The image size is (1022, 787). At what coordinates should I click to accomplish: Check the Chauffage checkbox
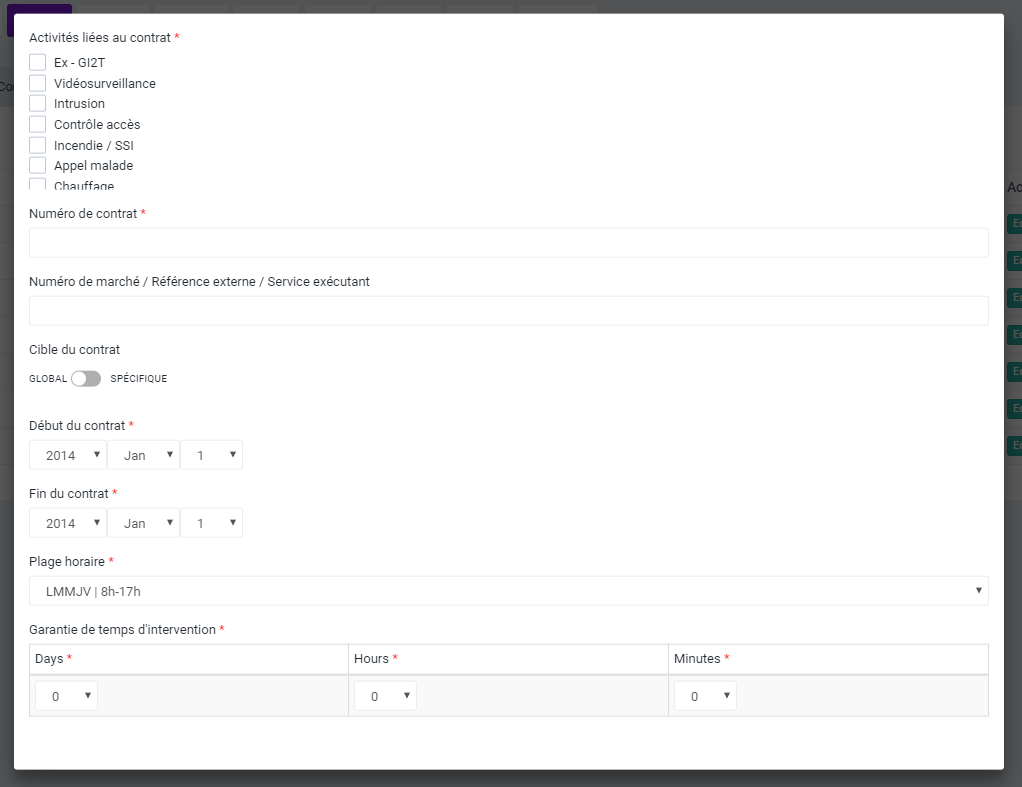coord(38,184)
